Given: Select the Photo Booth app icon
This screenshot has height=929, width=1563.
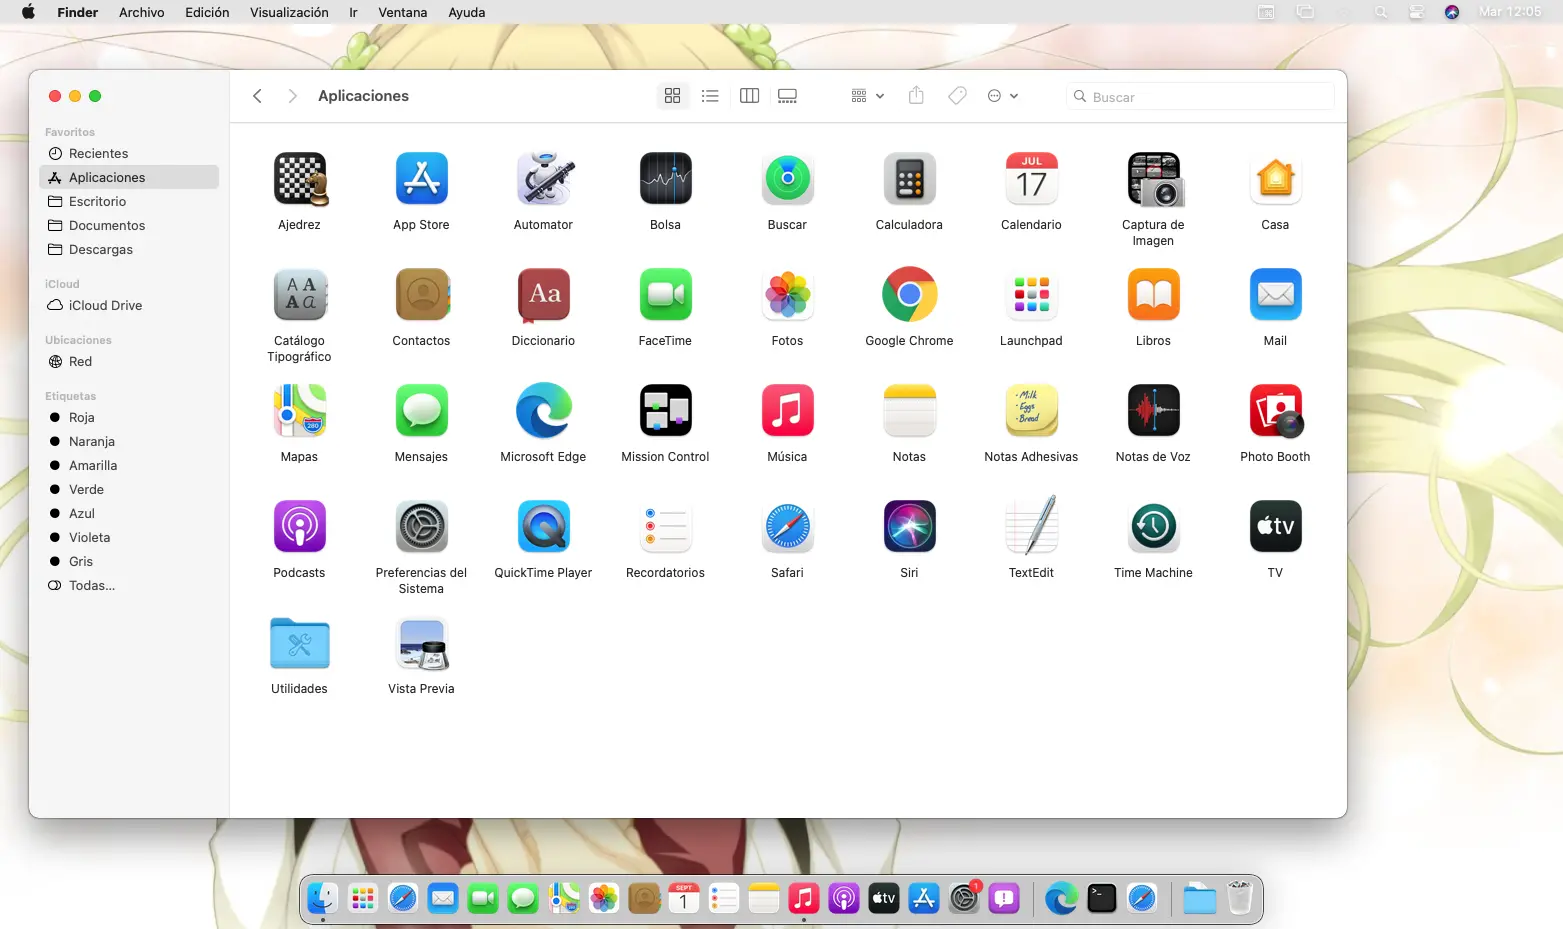Looking at the screenshot, I should 1275,411.
